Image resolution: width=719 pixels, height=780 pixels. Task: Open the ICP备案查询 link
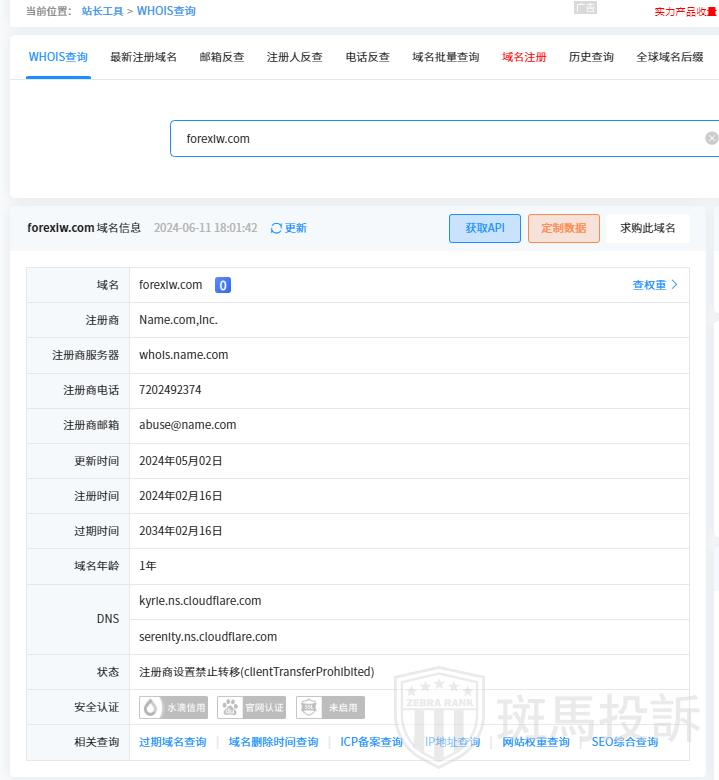[x=371, y=742]
